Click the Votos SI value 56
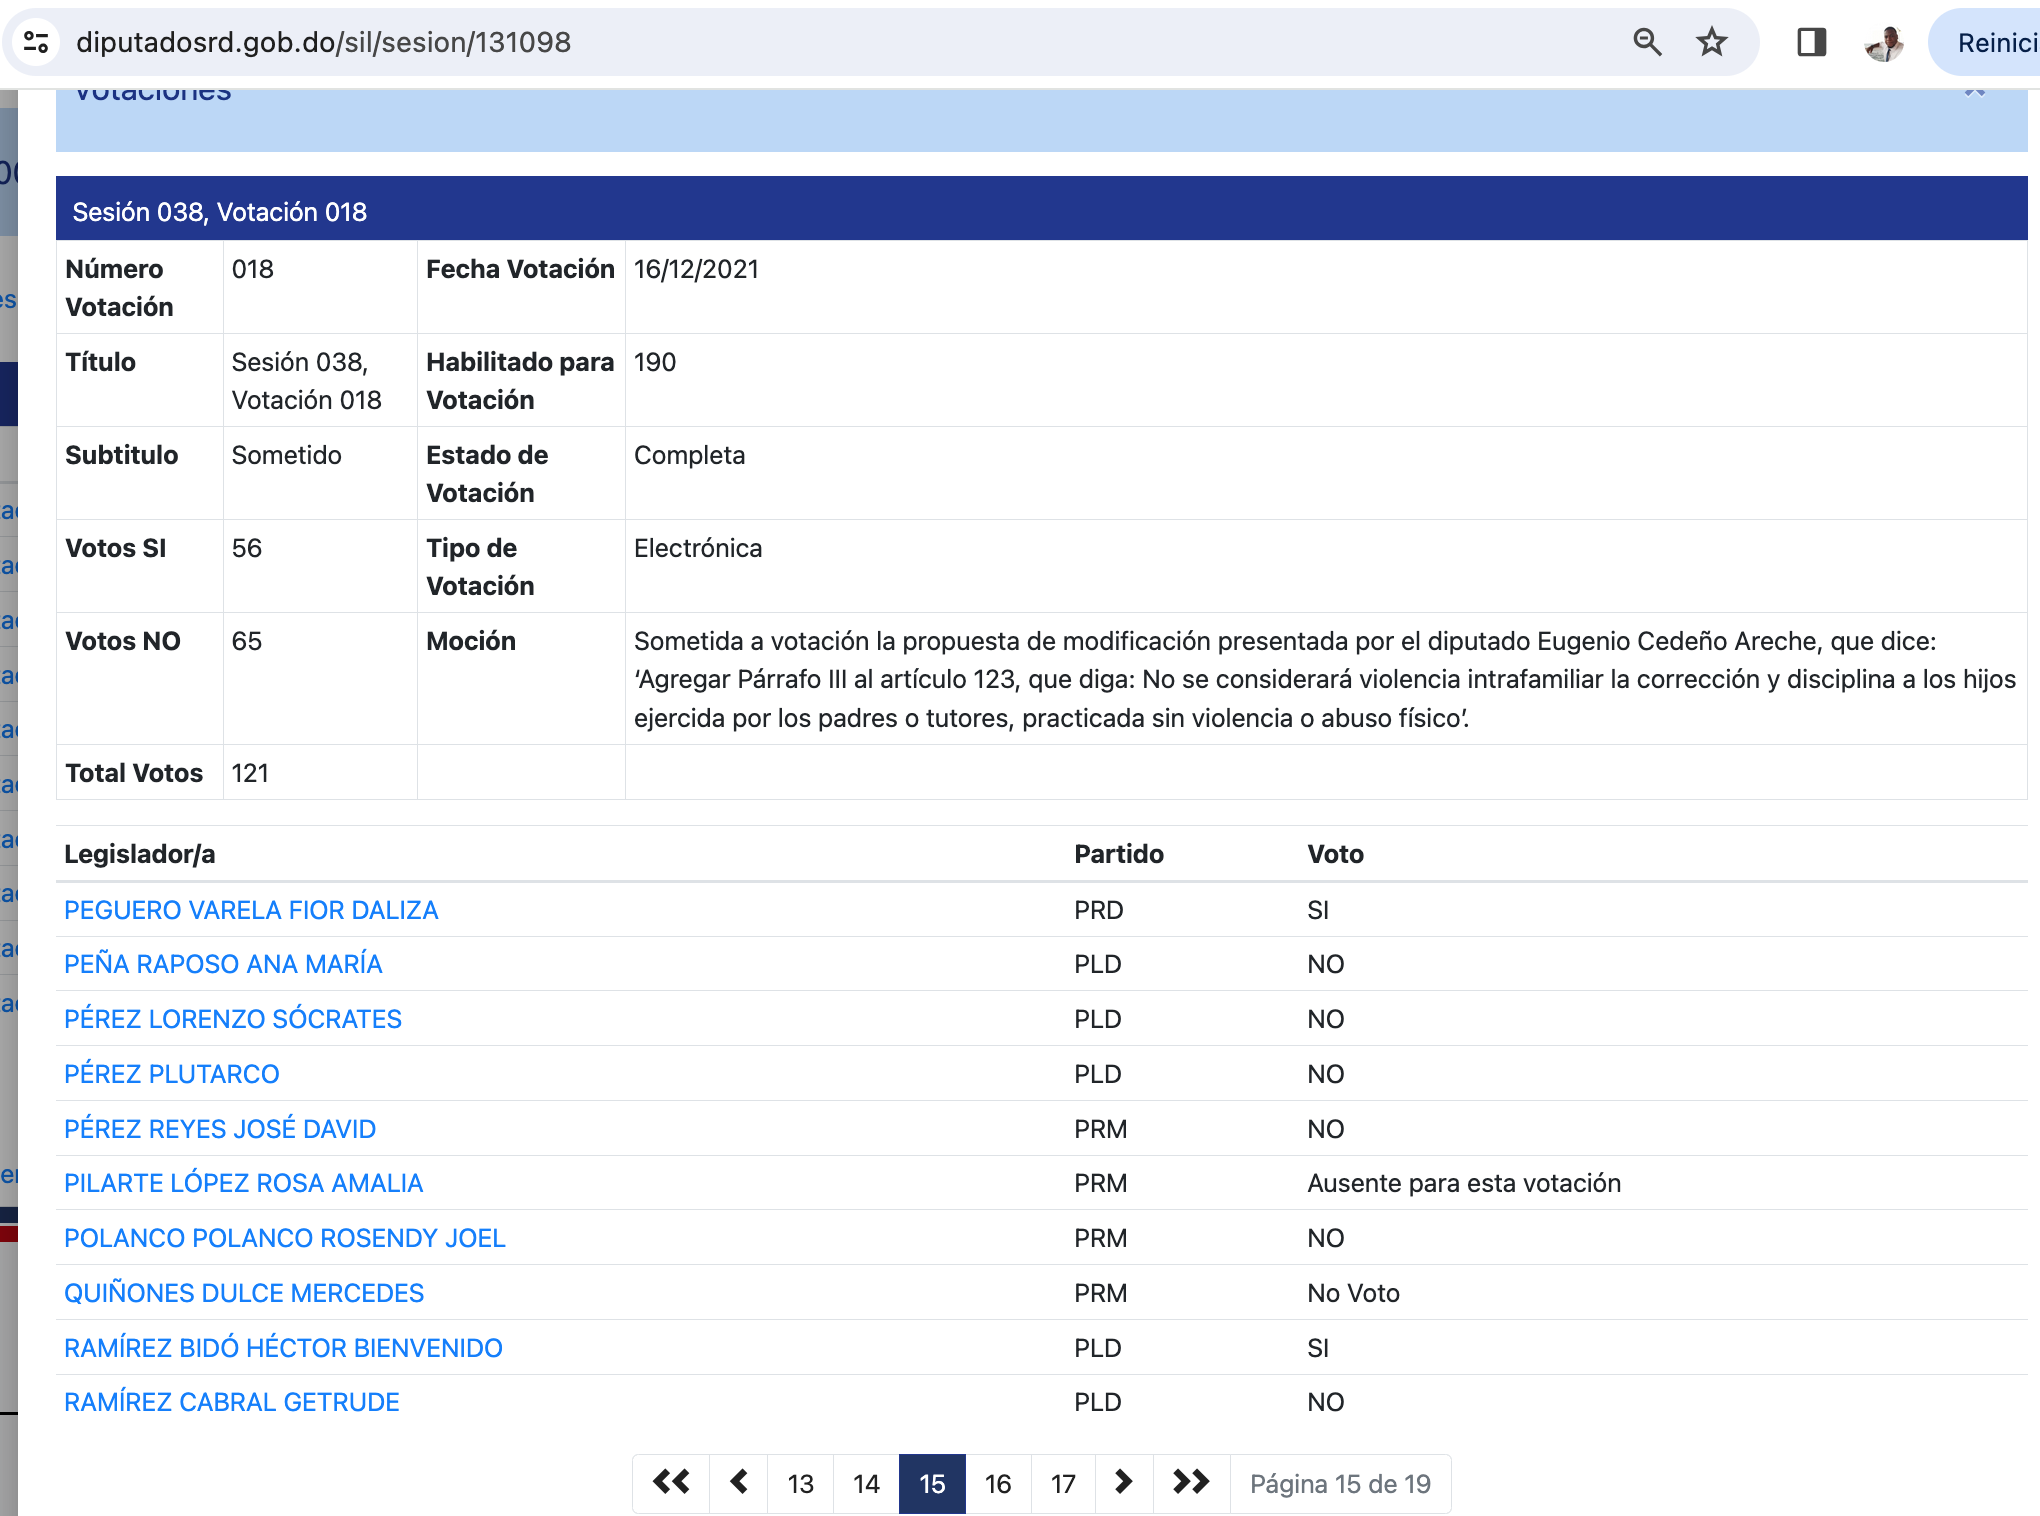The width and height of the screenshot is (2040, 1516). pos(247,548)
